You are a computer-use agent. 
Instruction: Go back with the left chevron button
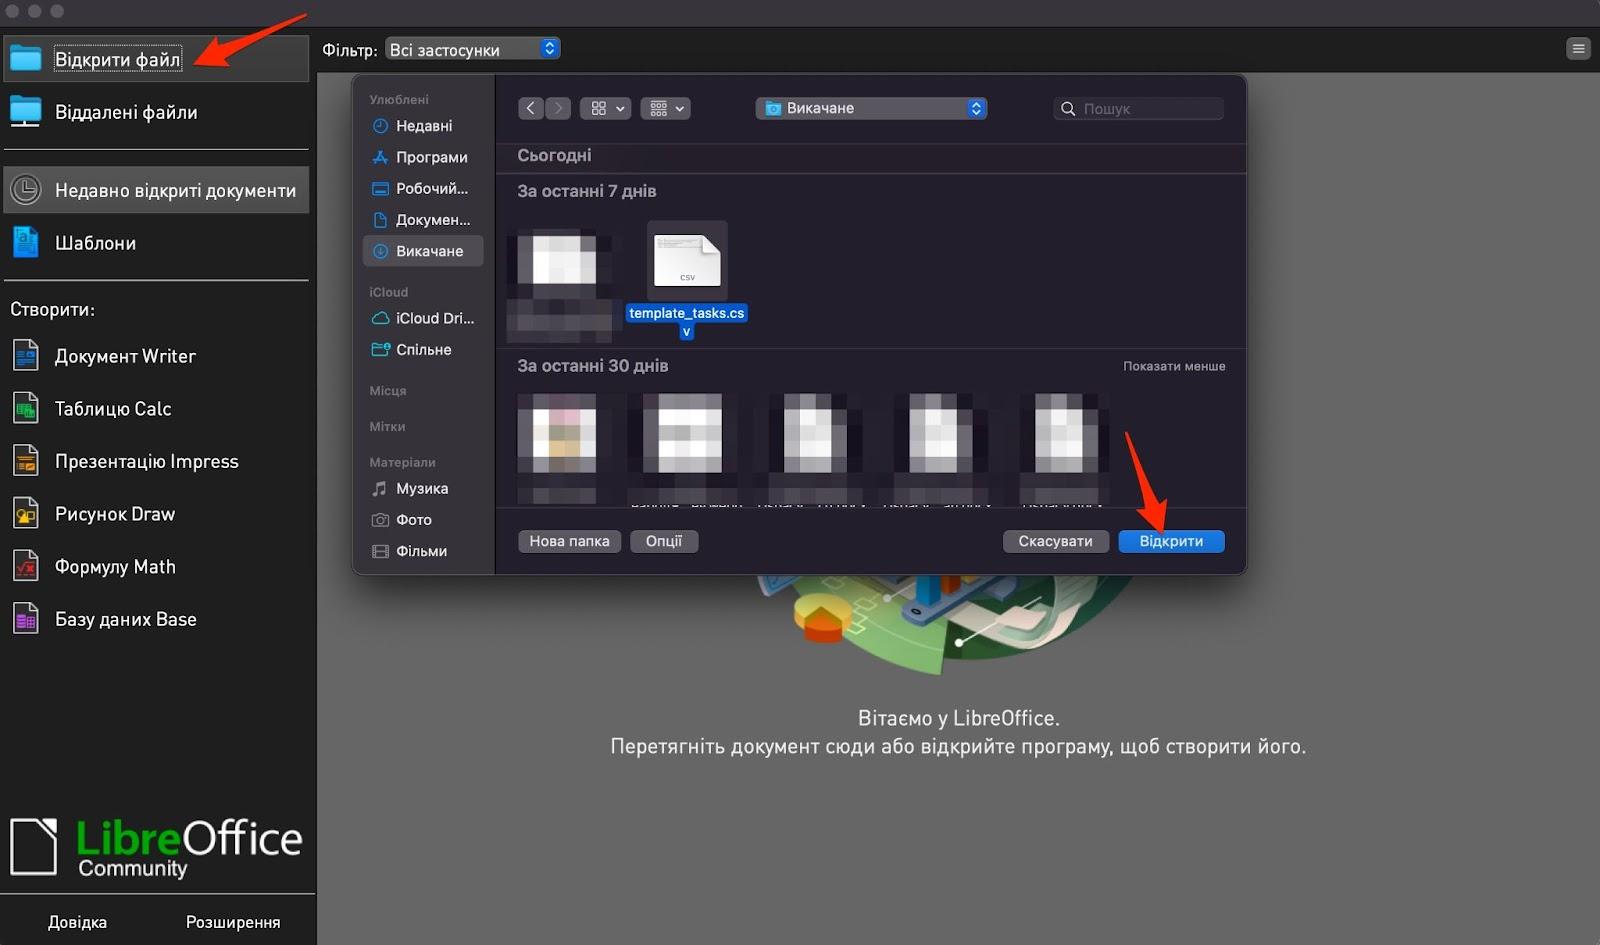[x=531, y=108]
